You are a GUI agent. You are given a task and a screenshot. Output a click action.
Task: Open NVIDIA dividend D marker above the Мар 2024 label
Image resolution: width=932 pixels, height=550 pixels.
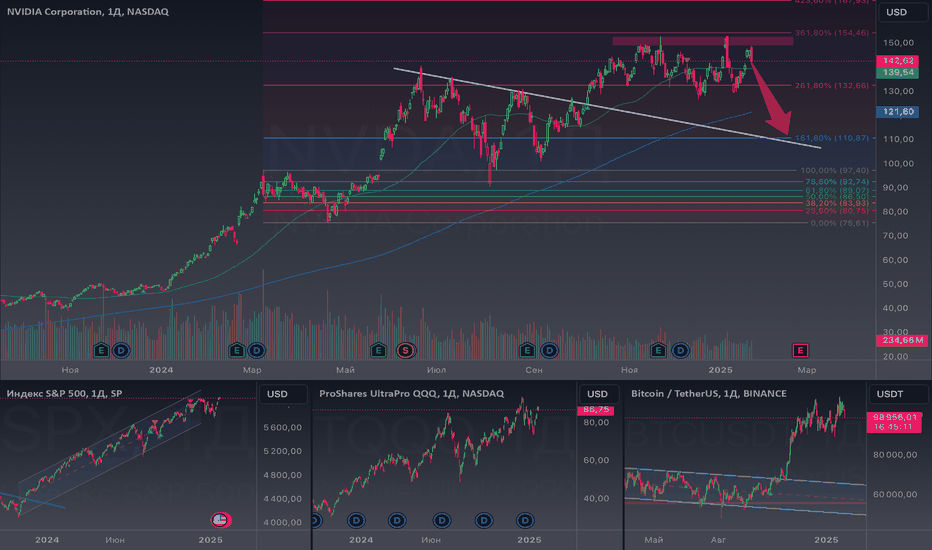[x=257, y=350]
